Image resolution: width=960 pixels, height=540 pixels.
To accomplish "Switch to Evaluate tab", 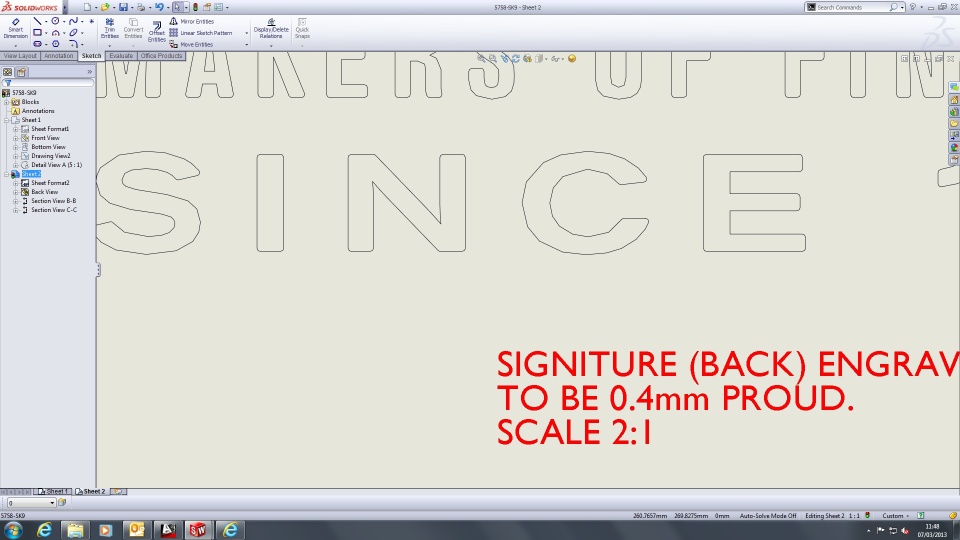I will click(x=121, y=56).
